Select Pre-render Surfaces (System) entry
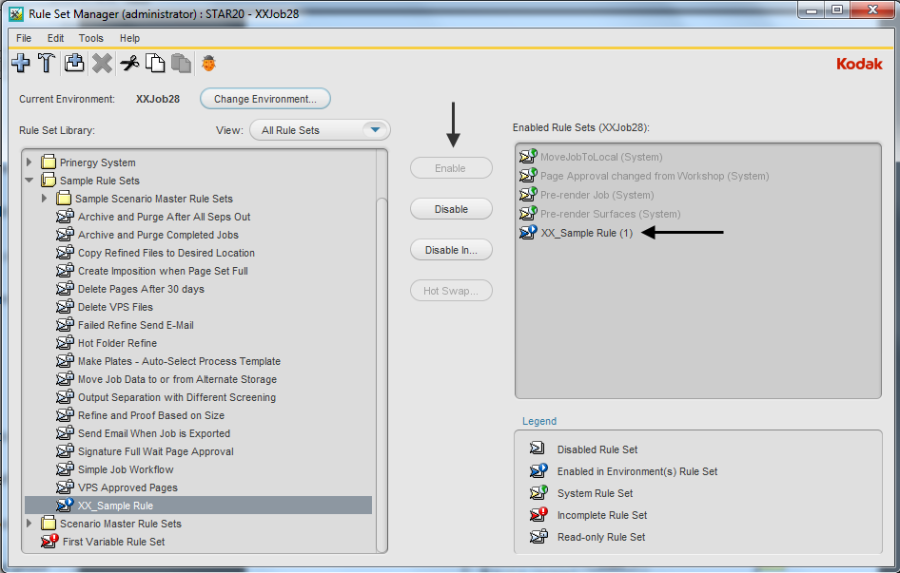 [610, 214]
